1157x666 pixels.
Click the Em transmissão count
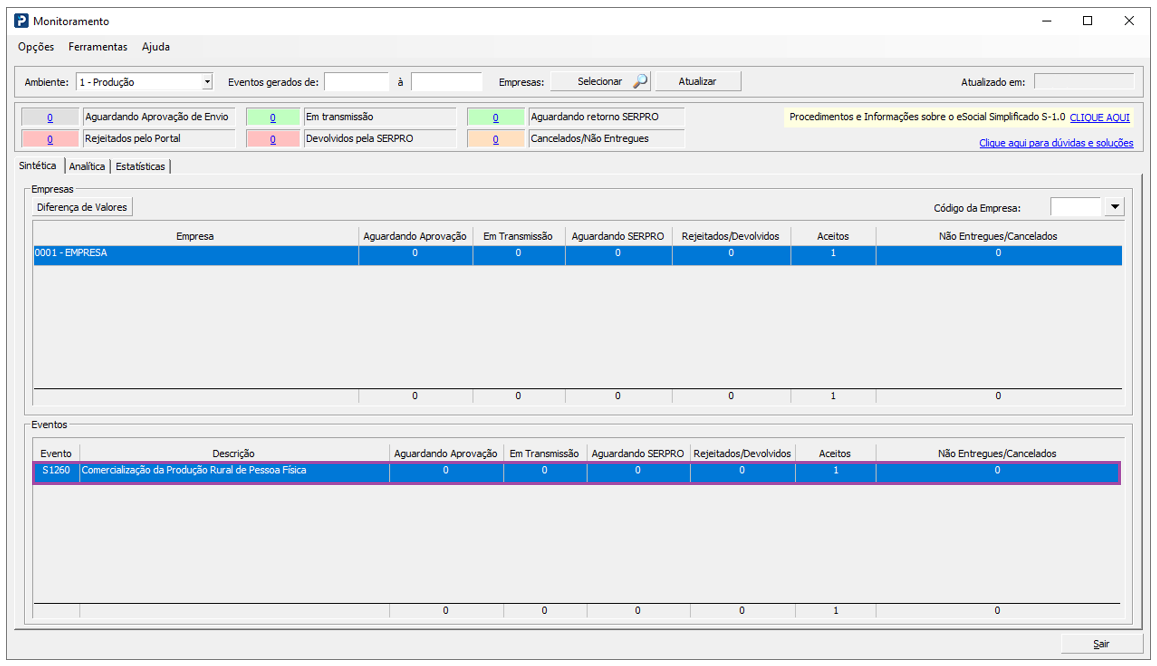273,117
